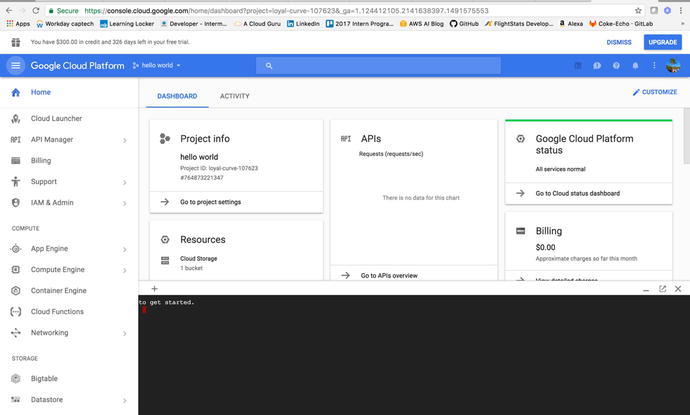
Task: Click the help question mark icon
Action: [616, 66]
